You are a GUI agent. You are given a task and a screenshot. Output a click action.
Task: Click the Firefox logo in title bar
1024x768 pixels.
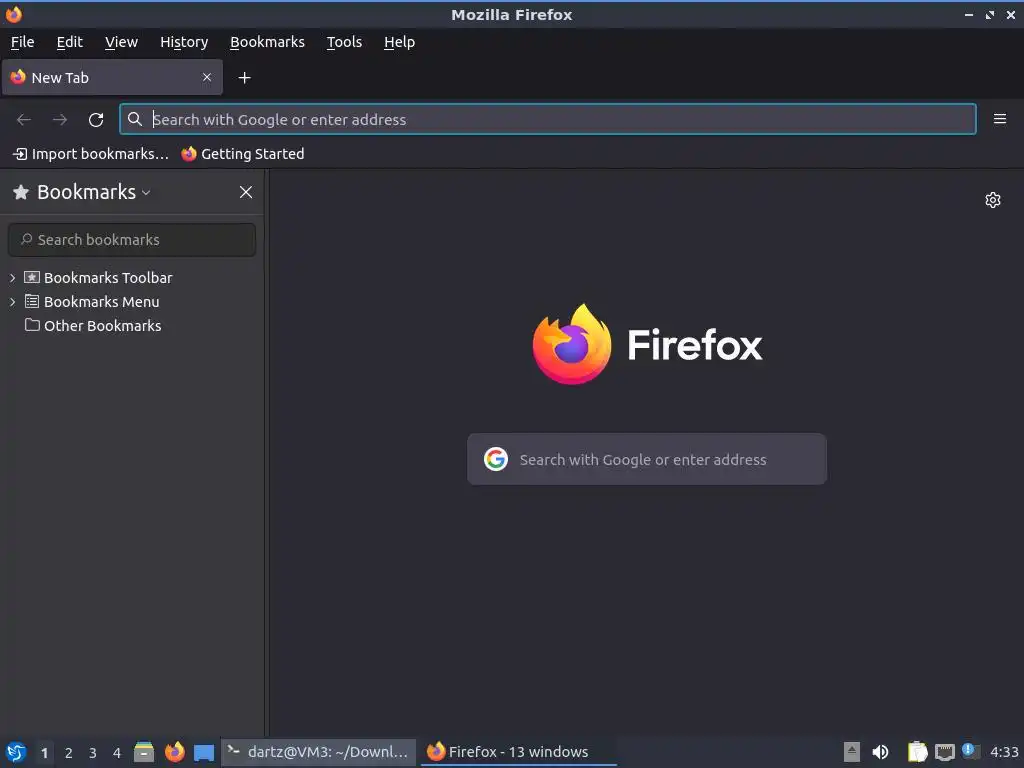click(13, 14)
